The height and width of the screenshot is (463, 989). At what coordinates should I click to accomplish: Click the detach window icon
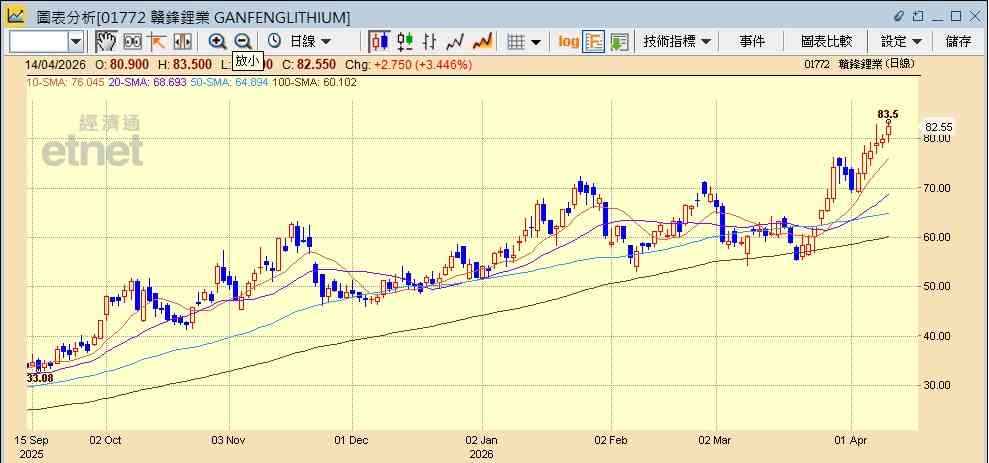coord(918,16)
